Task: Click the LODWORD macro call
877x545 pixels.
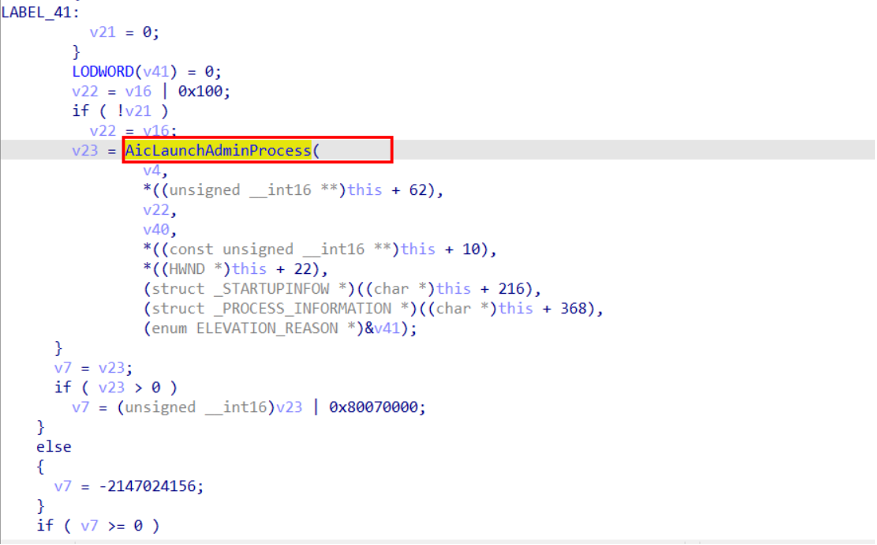Action: pos(105,71)
